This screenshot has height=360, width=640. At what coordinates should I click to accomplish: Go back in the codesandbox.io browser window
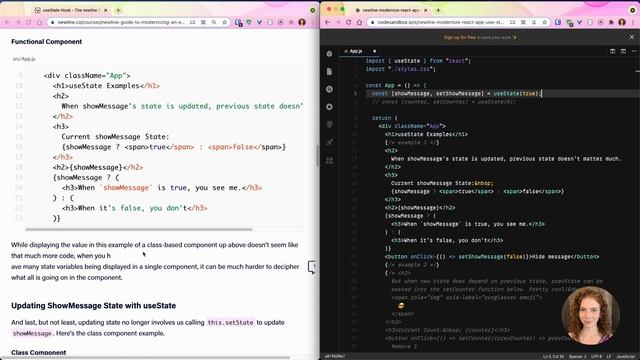(328, 22)
